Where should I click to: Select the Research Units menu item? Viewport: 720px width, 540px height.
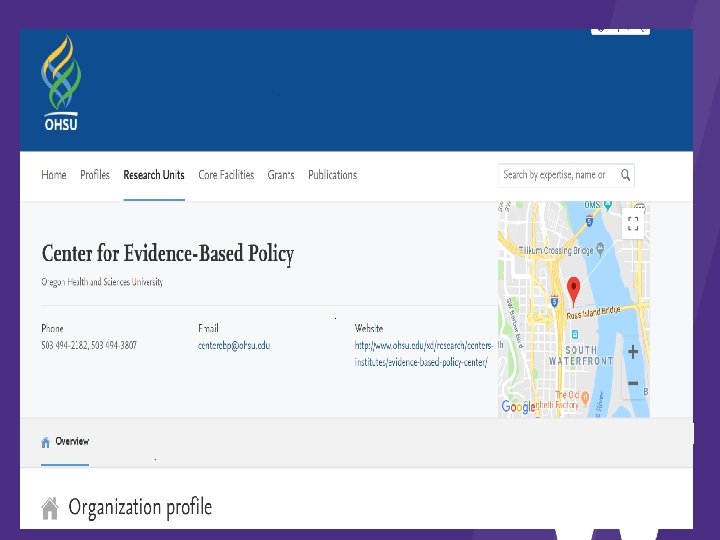pyautogui.click(x=154, y=175)
